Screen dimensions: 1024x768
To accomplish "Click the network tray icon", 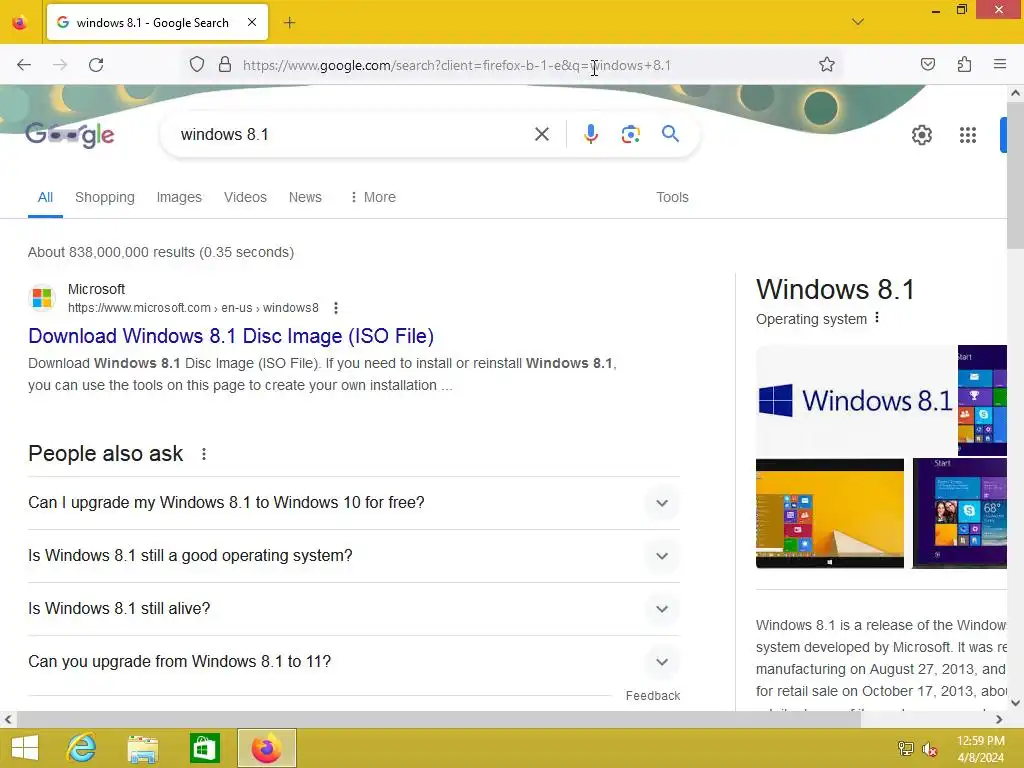I will [906, 748].
